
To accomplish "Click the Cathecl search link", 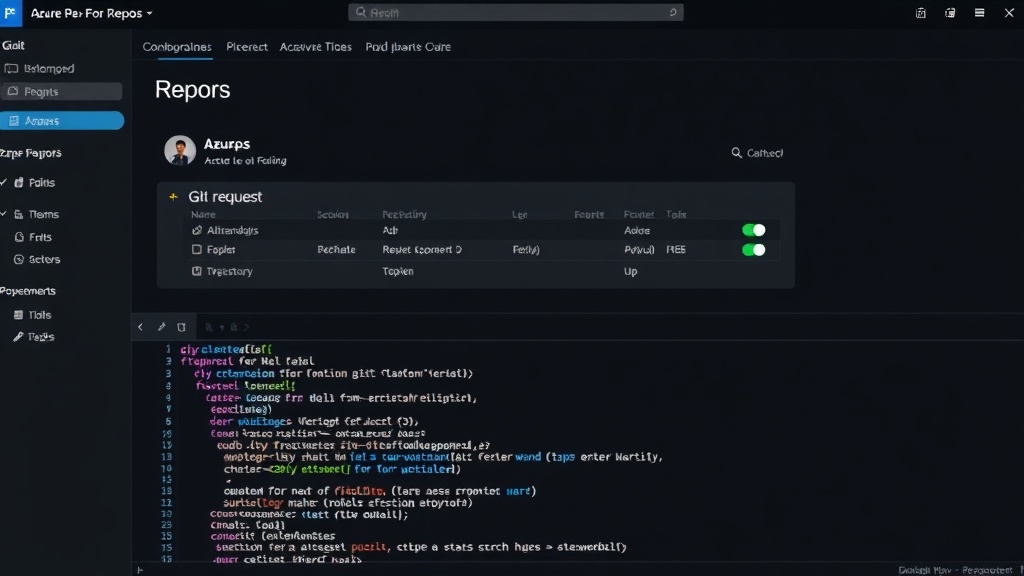I will pyautogui.click(x=765, y=153).
